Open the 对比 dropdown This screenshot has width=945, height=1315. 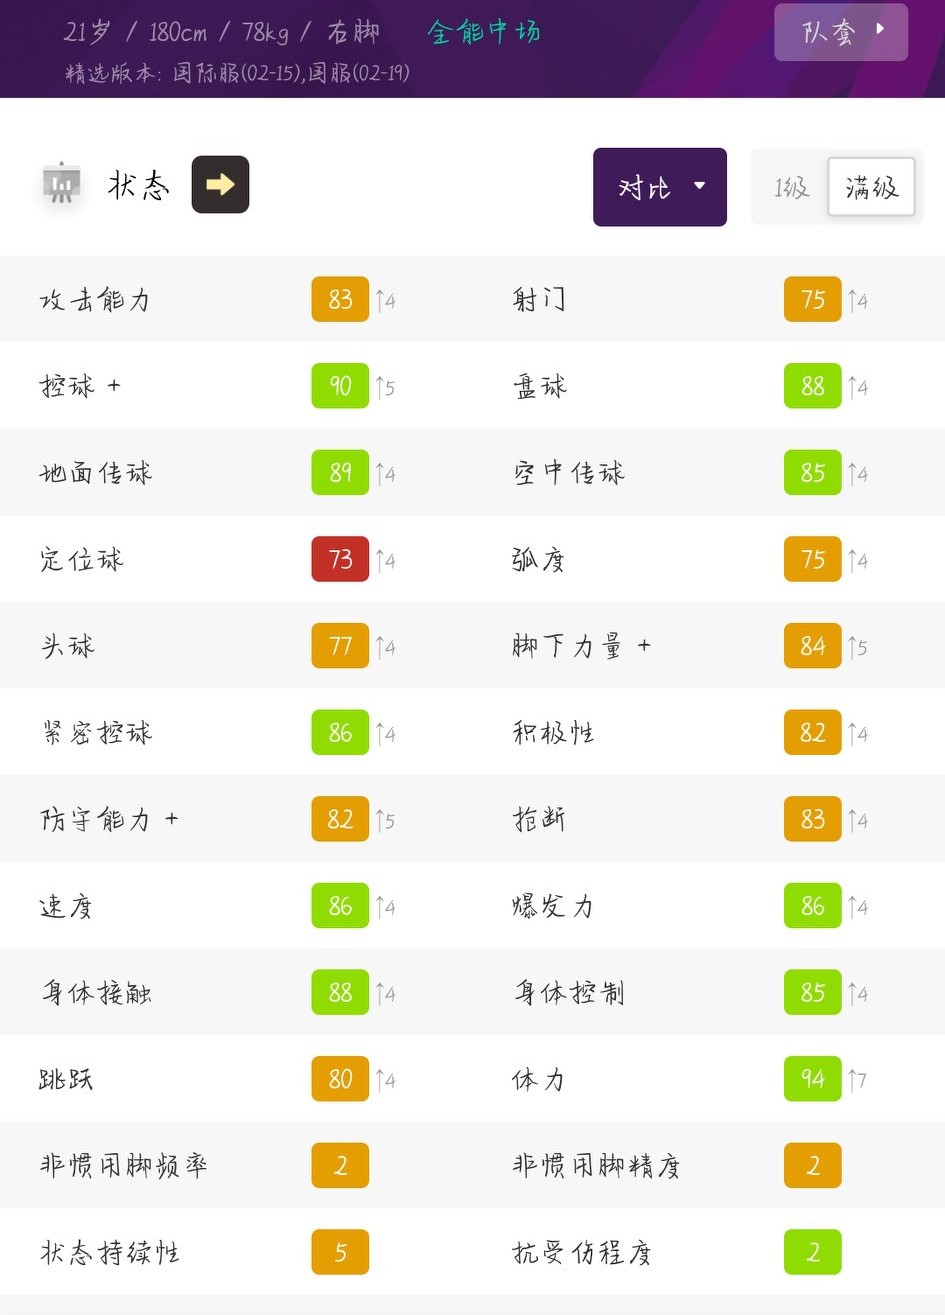pos(660,187)
